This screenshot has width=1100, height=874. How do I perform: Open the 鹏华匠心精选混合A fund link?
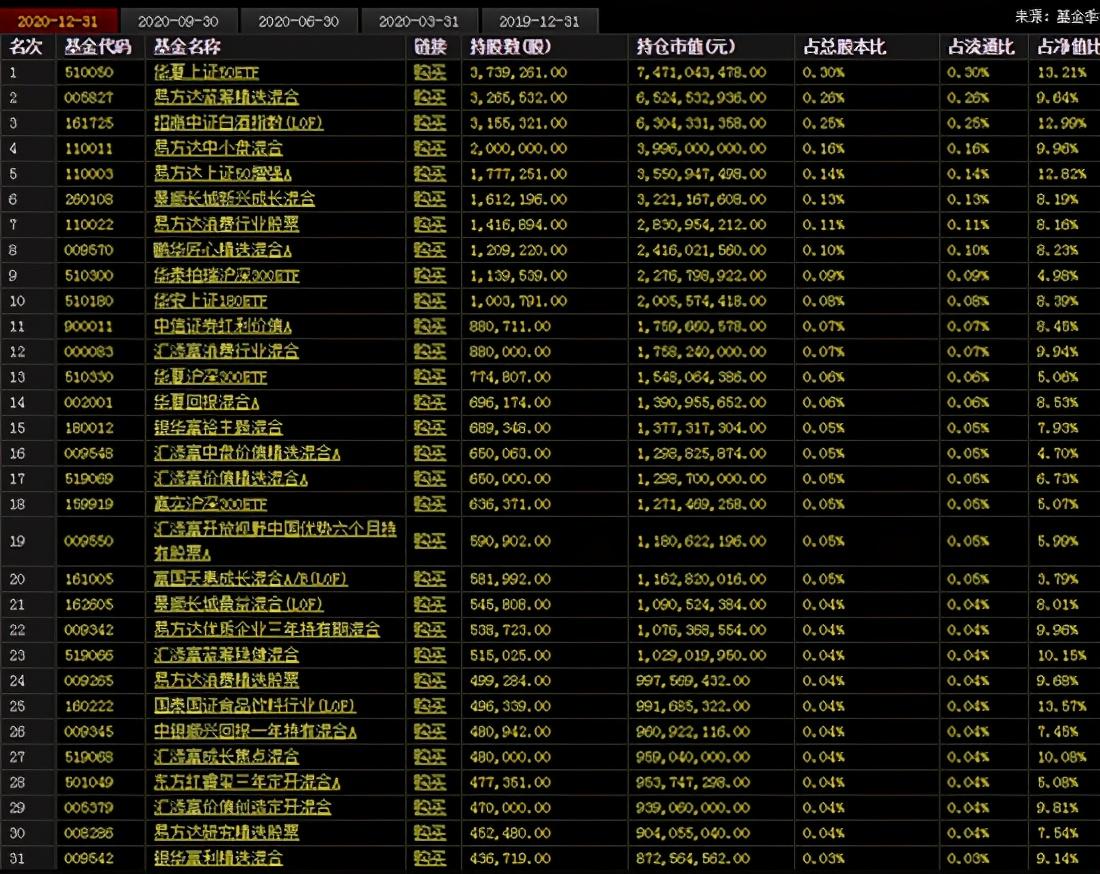pyautogui.click(x=222, y=250)
